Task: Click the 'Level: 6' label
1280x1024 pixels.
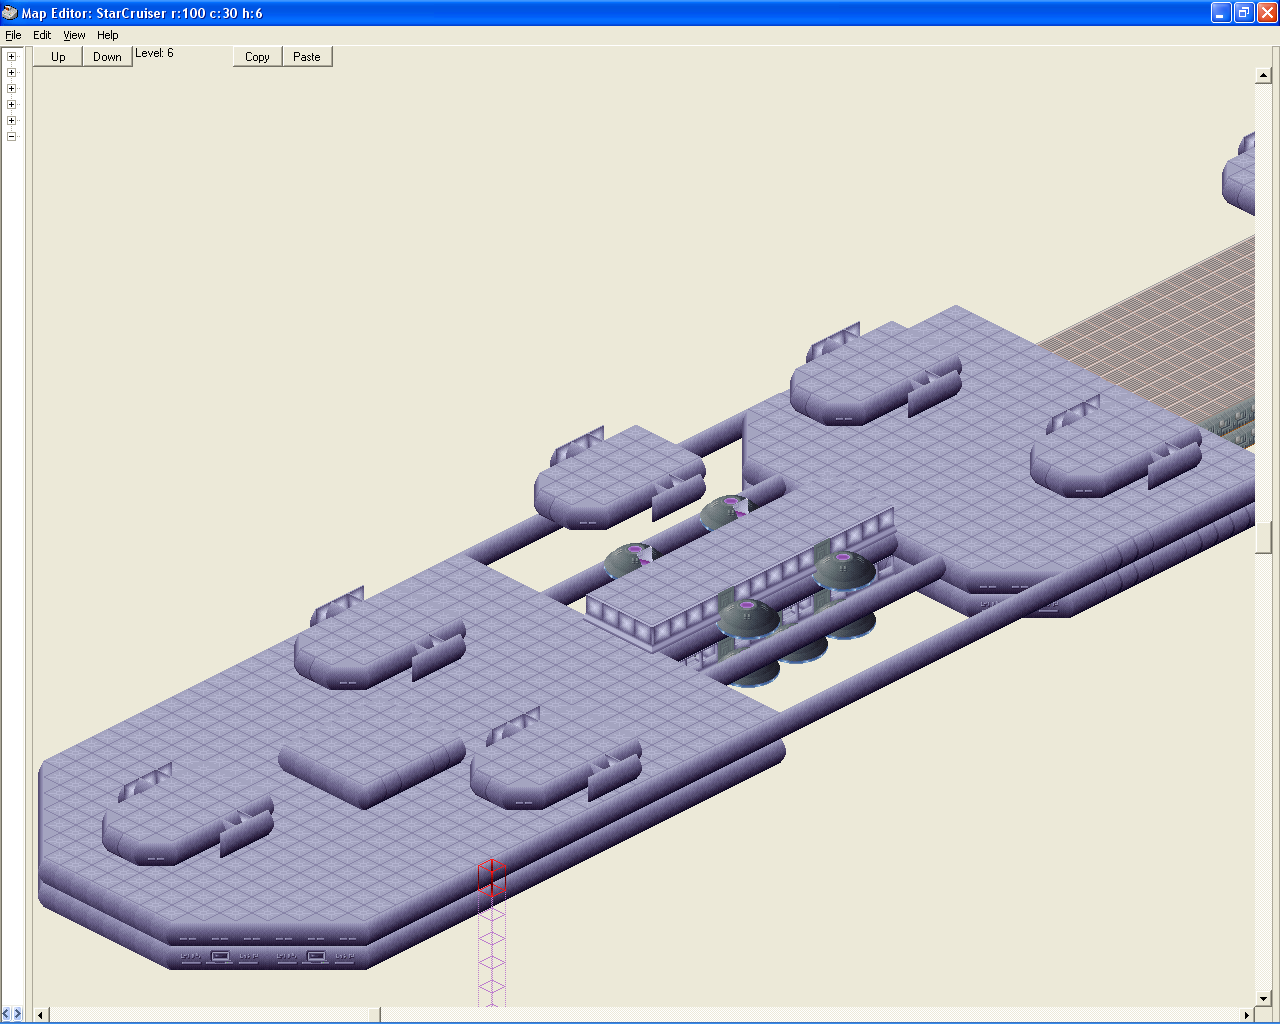Action: pyautogui.click(x=154, y=53)
